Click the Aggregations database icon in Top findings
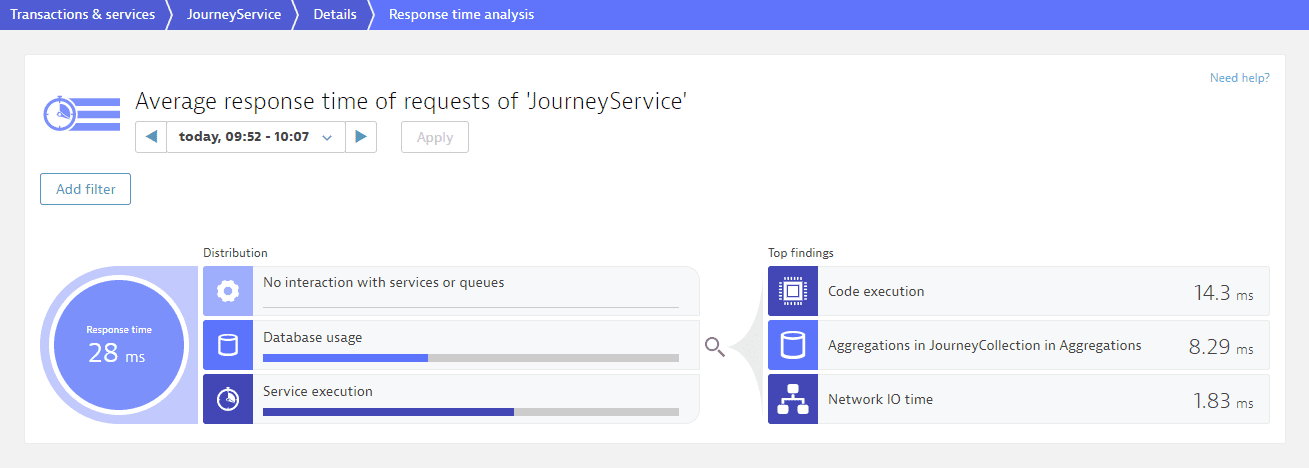This screenshot has height=468, width=1309. pyautogui.click(x=793, y=345)
